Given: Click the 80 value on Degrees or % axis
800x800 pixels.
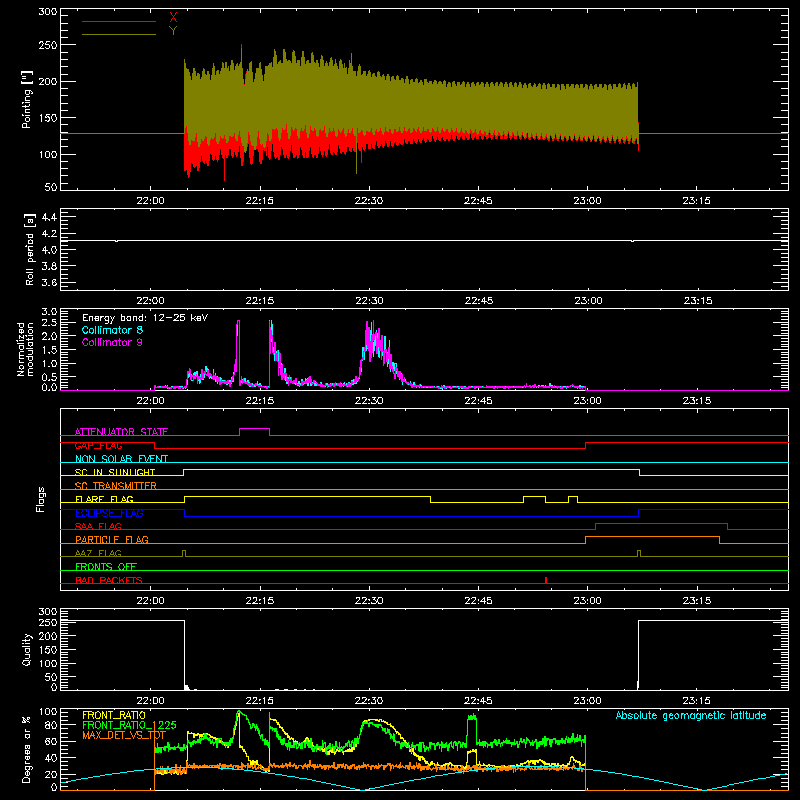Looking at the screenshot, I should [x=52, y=725].
